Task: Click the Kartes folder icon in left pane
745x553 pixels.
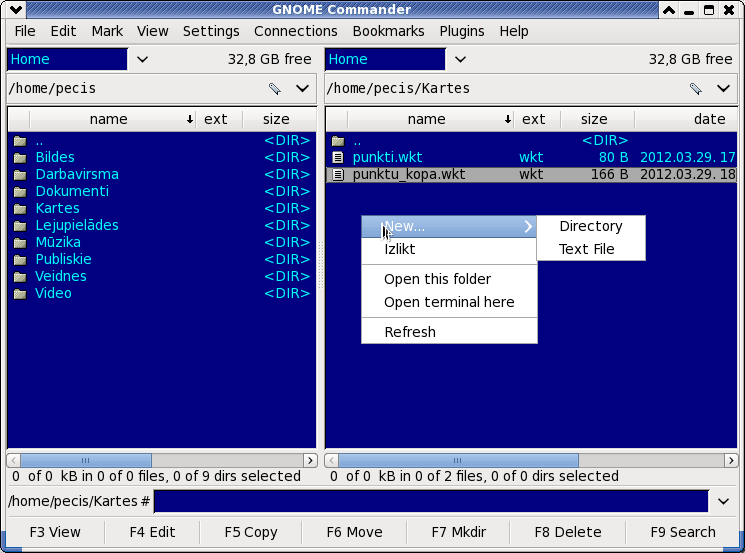Action: 20,209
